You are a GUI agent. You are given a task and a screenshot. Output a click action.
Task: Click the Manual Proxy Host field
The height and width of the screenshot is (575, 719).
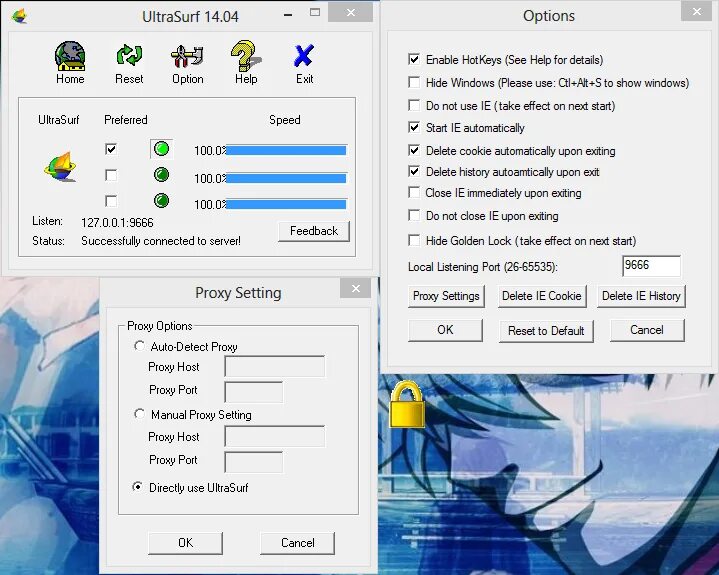(x=275, y=436)
